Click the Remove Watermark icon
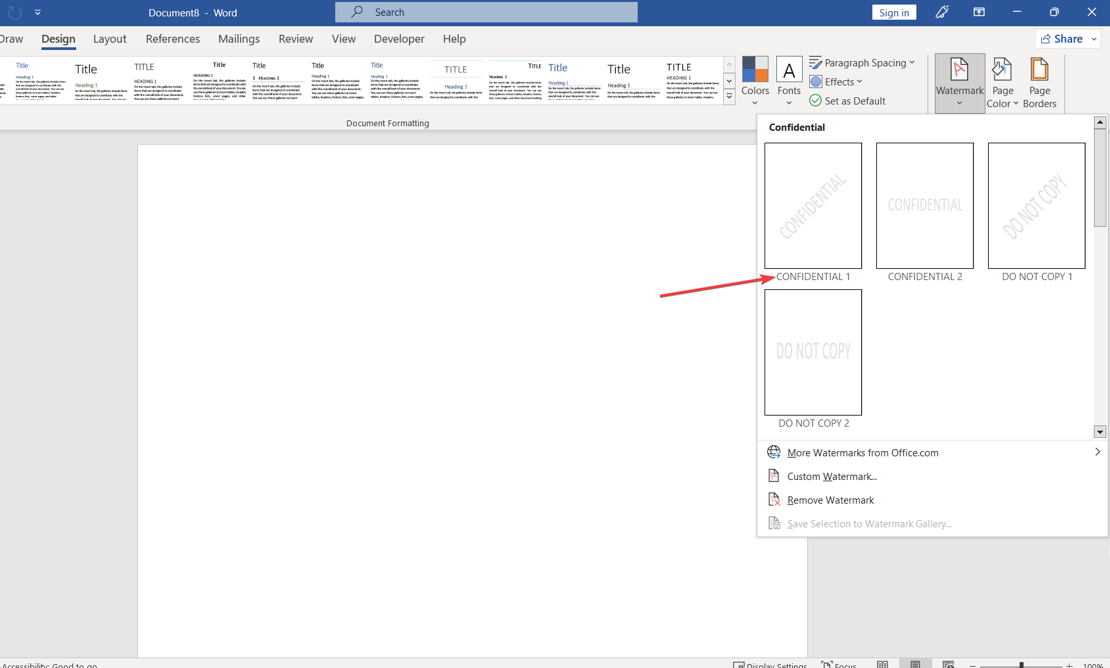This screenshot has width=1110, height=668. (x=774, y=500)
